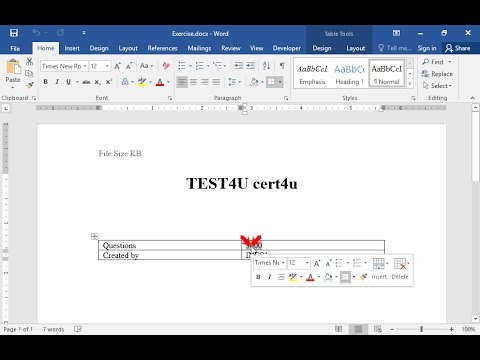The height and width of the screenshot is (360, 480).
Task: Select Center alignment icon in ribbon
Action: (193, 82)
